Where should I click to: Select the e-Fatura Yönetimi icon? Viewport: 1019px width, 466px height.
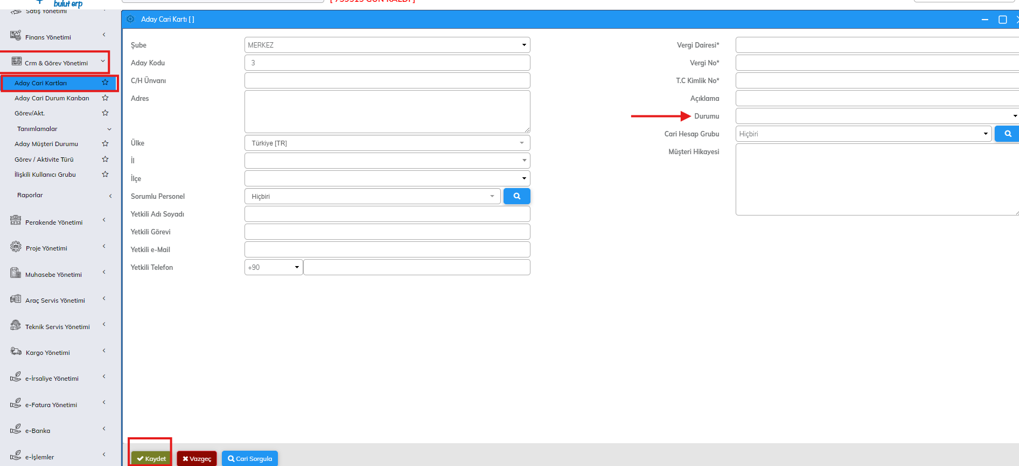[x=15, y=404]
